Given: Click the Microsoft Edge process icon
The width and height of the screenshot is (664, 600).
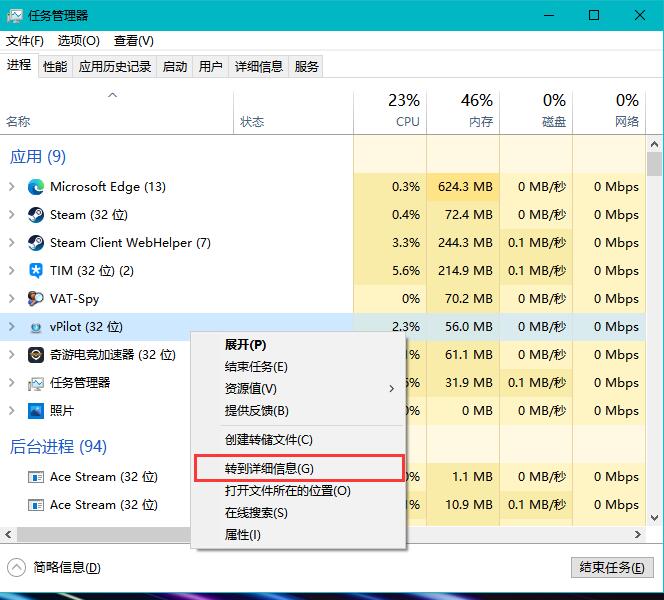Looking at the screenshot, I should coord(36,187).
